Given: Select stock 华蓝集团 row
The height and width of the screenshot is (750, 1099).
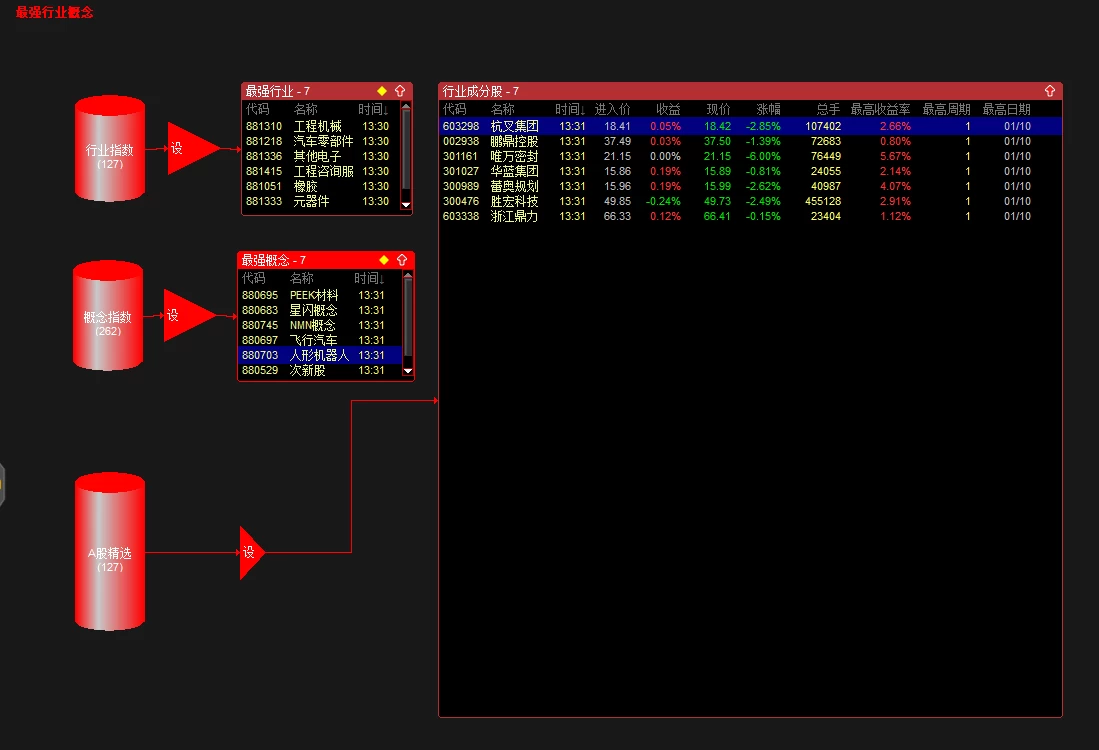Looking at the screenshot, I should pyautogui.click(x=750, y=171).
